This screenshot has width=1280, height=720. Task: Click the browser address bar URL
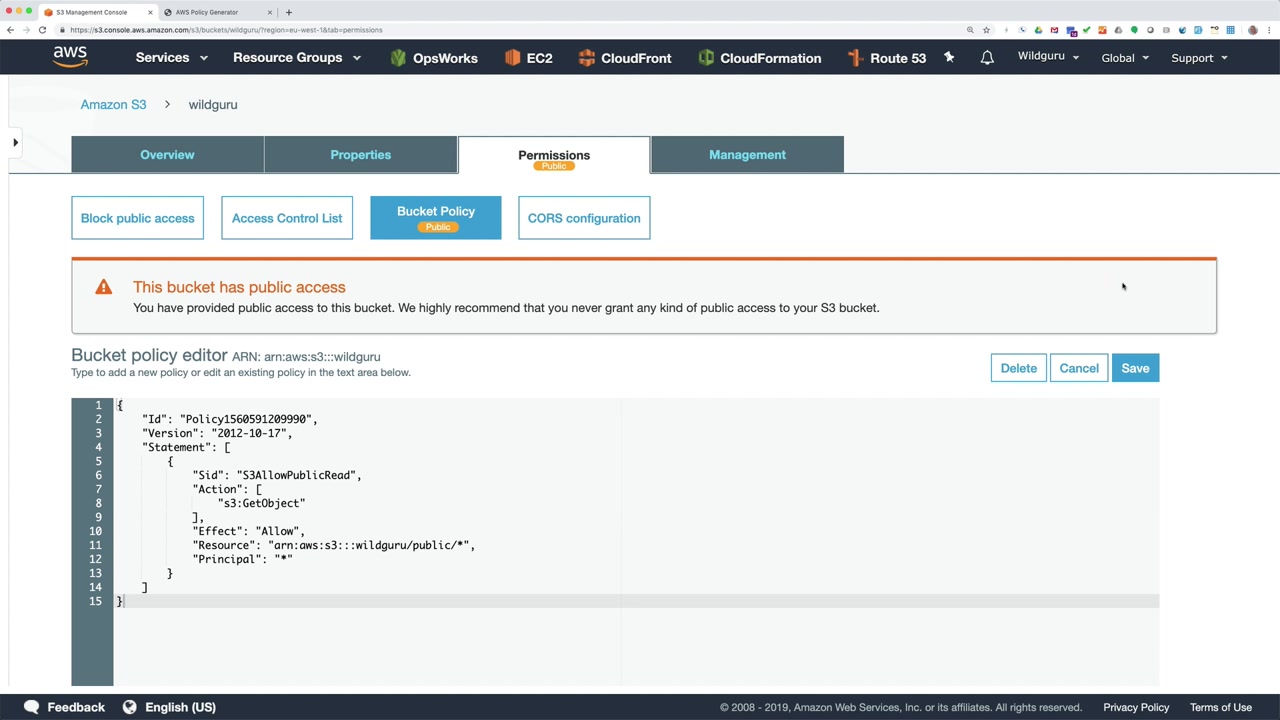pos(226,30)
